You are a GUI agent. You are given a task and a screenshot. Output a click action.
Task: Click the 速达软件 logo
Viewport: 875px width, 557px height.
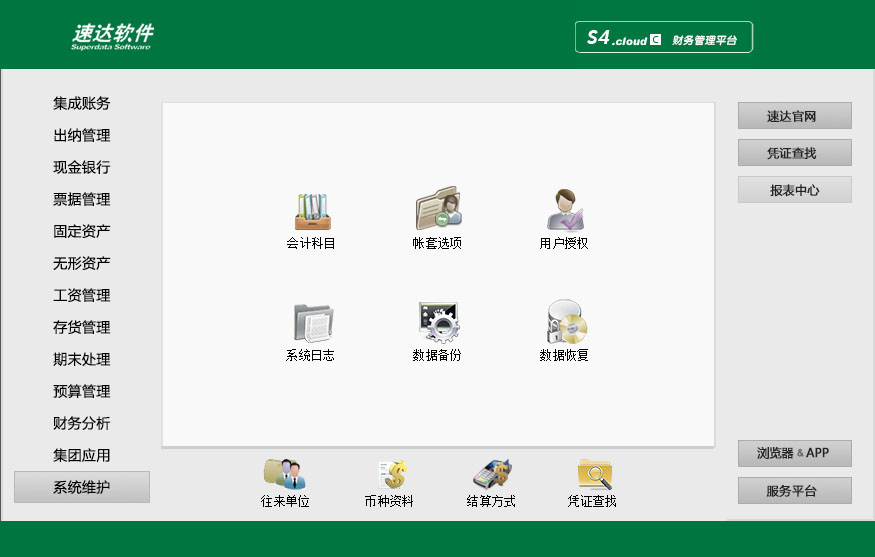[112, 37]
